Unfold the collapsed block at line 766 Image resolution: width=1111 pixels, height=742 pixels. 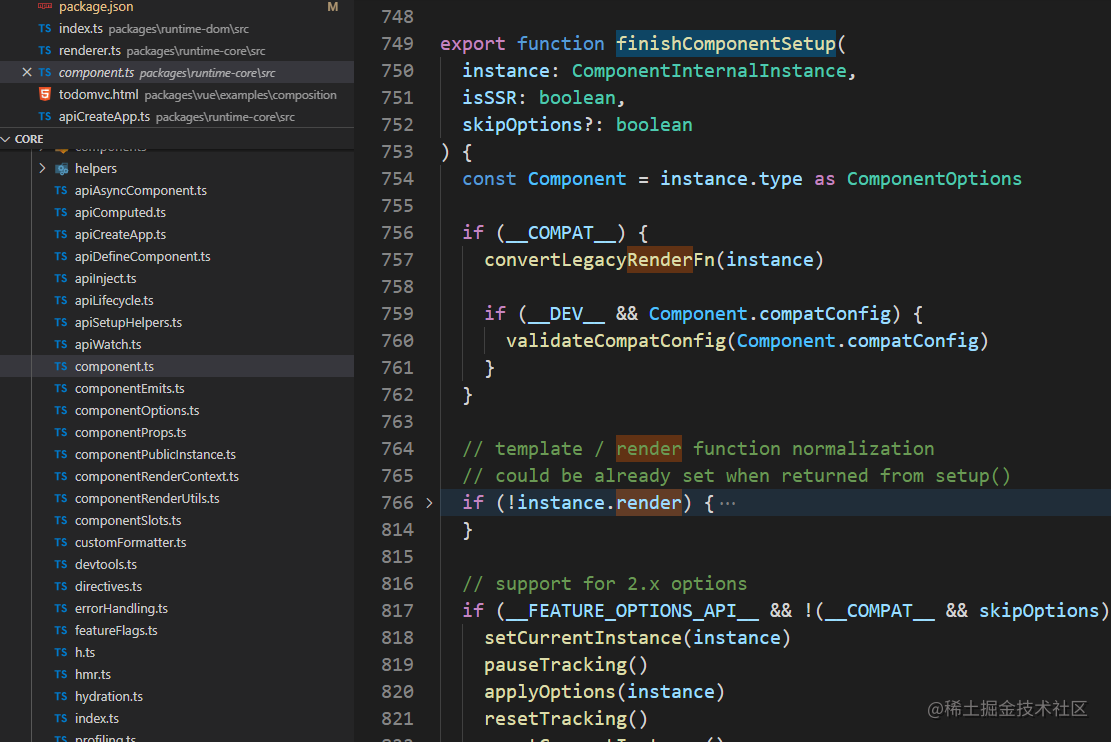click(x=429, y=503)
